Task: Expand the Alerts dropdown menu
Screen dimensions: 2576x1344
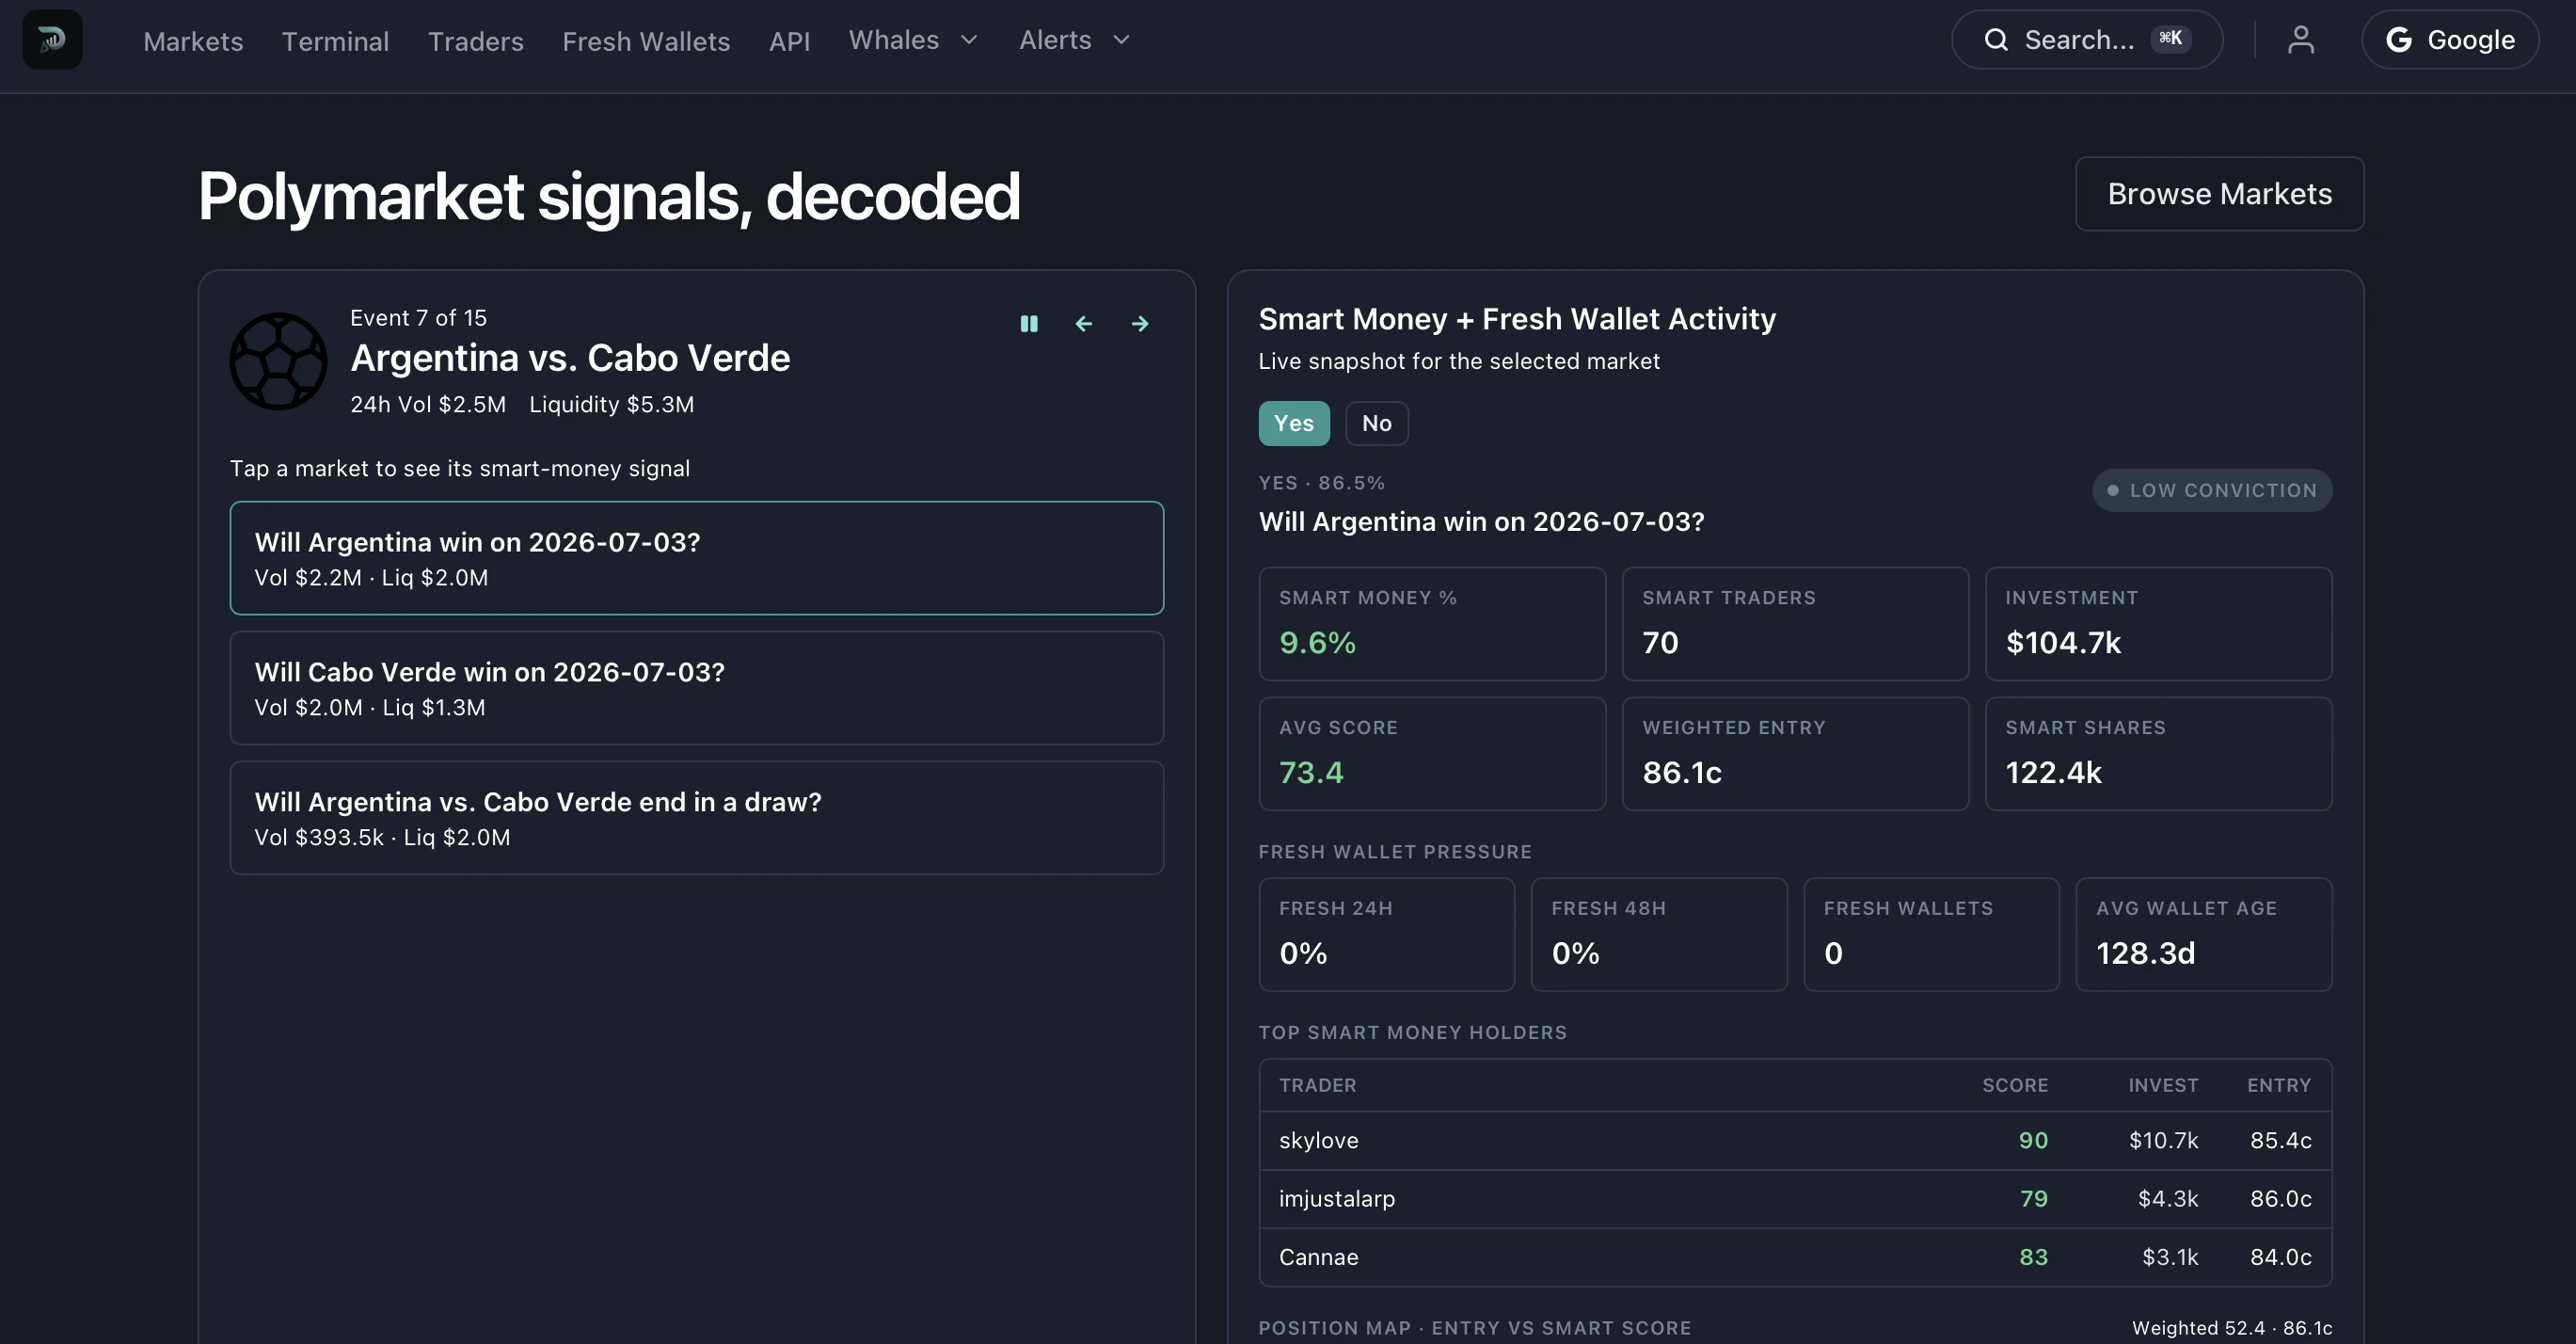Action: (1074, 40)
